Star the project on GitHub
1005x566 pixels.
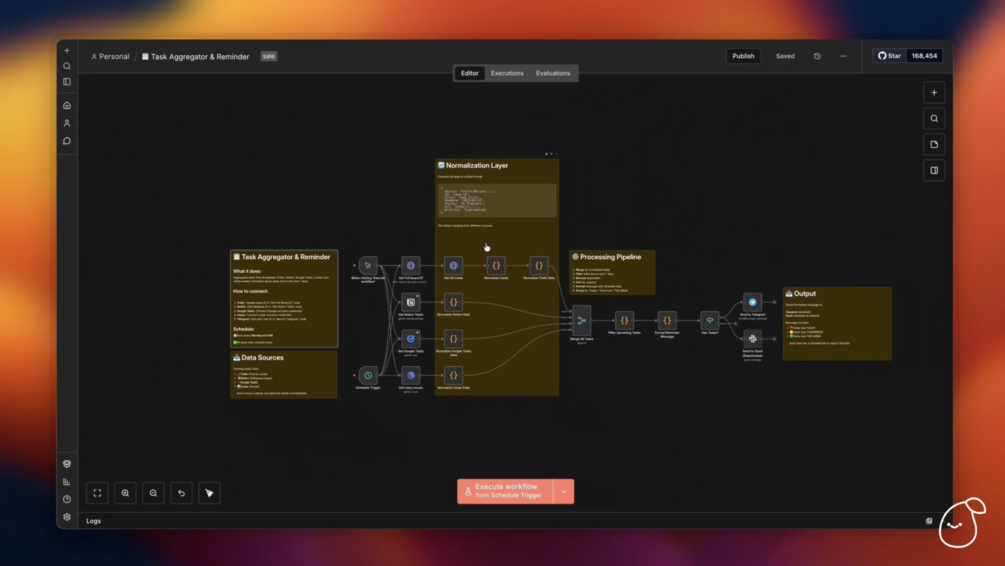point(889,56)
